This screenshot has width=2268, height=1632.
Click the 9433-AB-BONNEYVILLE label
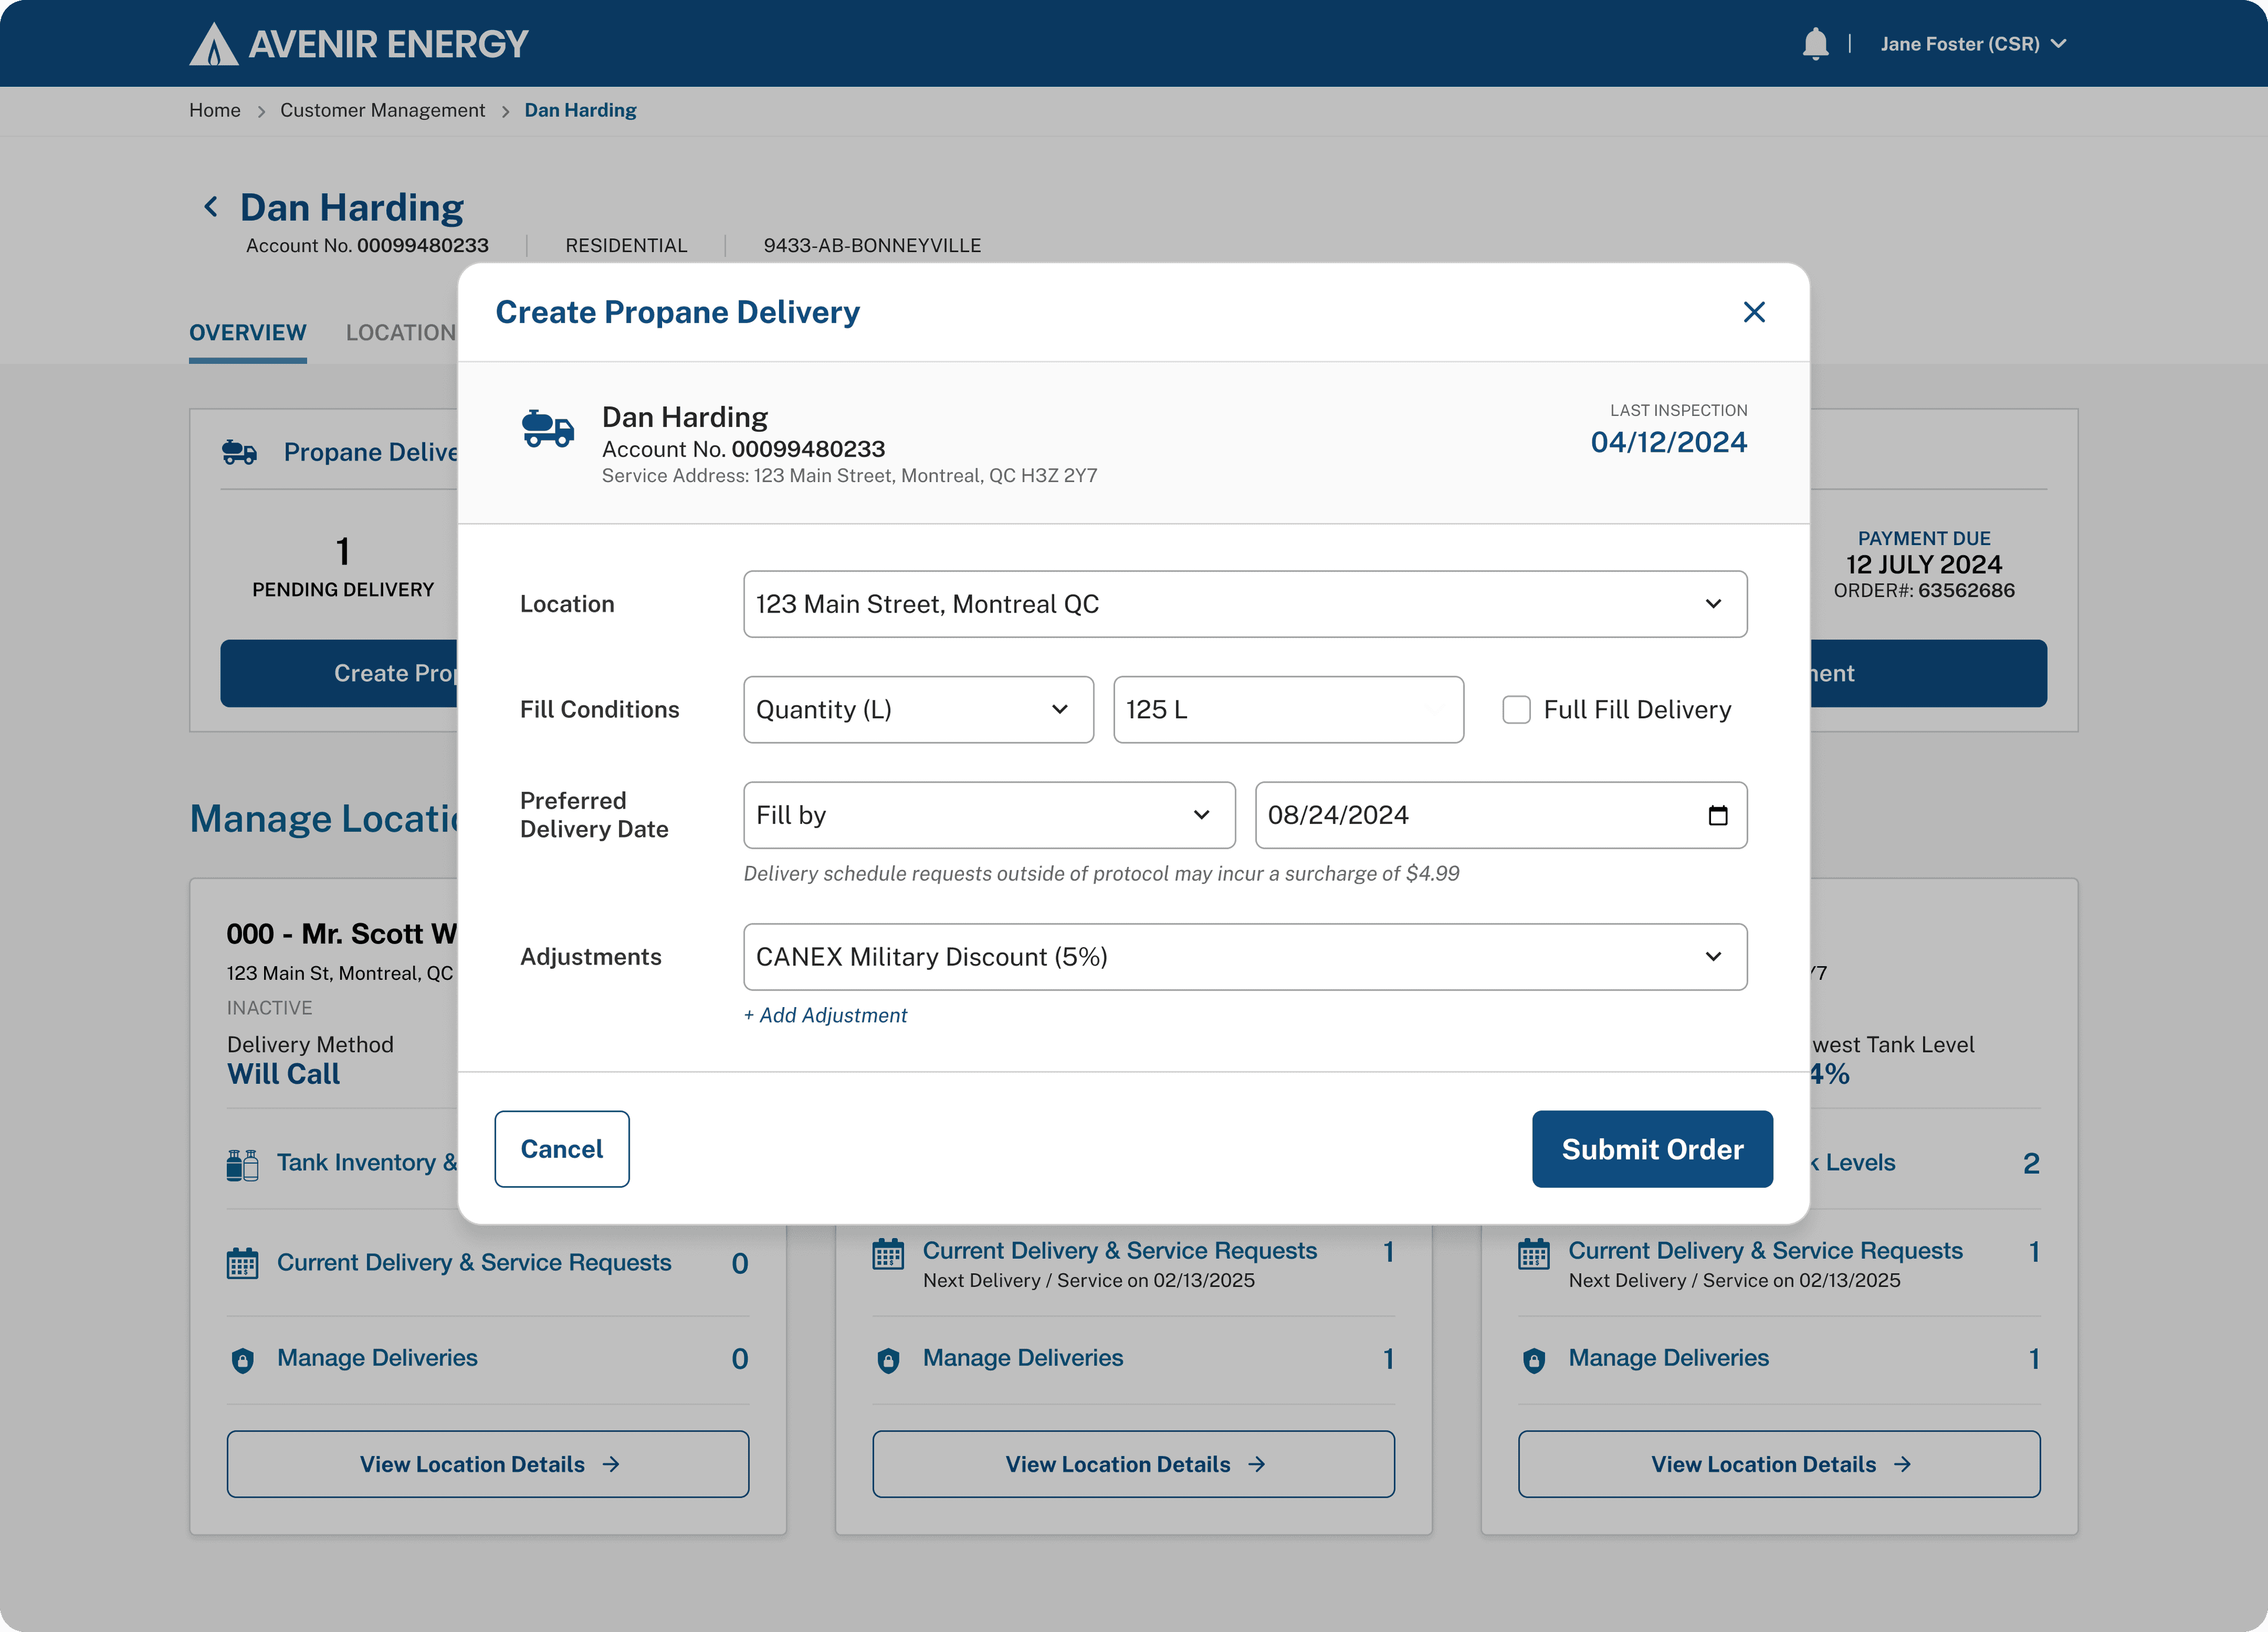872,245
